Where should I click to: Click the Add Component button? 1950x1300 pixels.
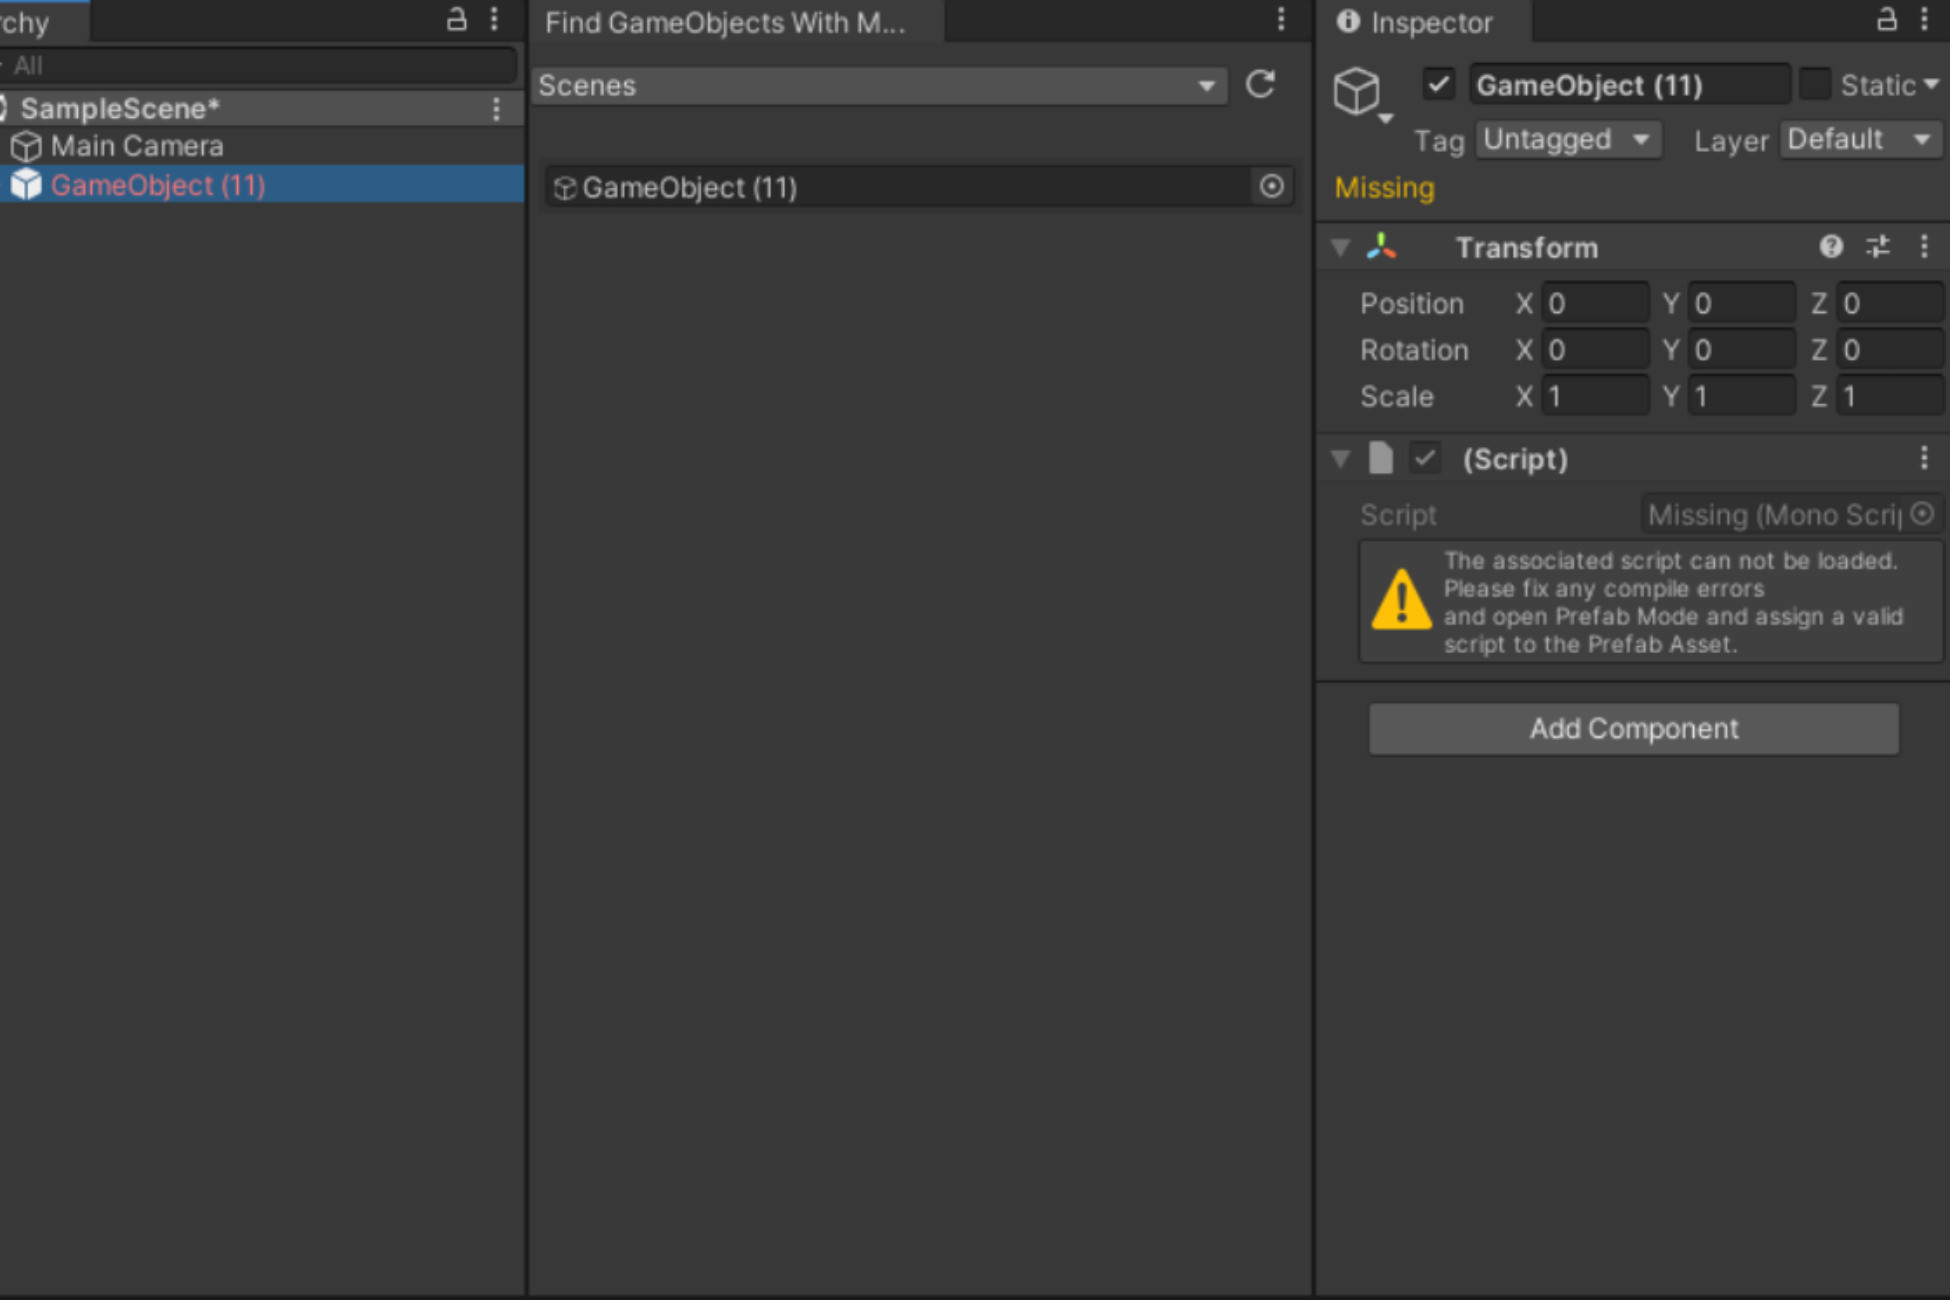click(x=1633, y=729)
